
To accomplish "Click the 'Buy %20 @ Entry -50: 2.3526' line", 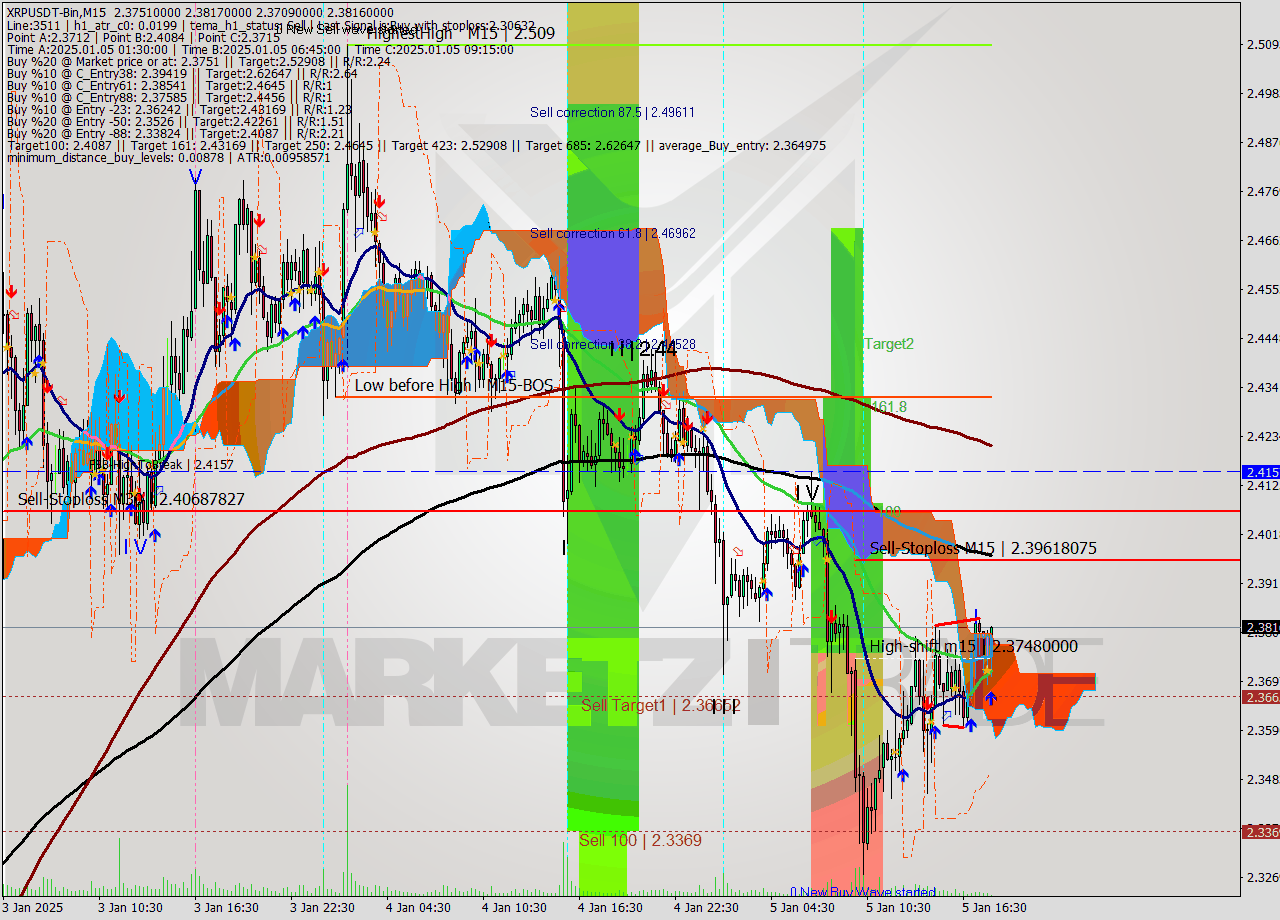I will [x=176, y=121].
